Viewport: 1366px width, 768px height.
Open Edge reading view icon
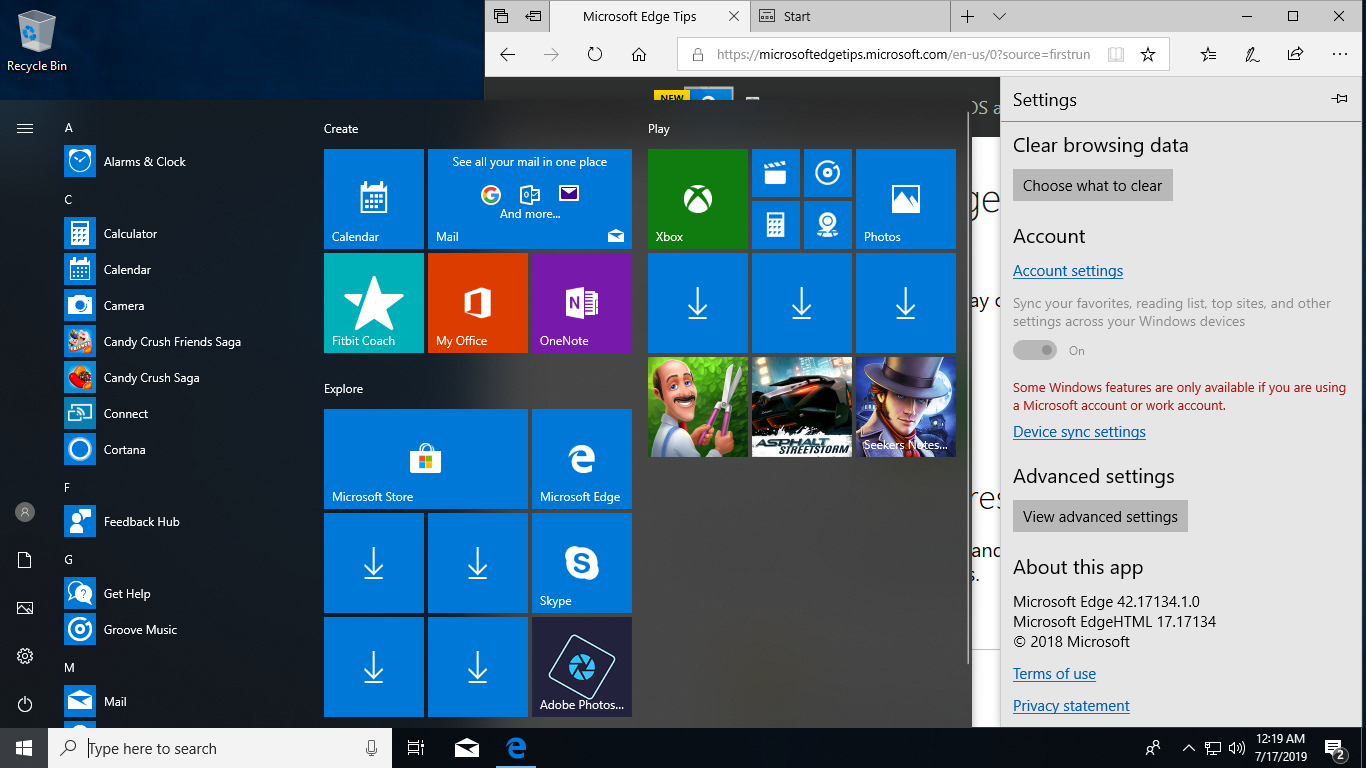click(x=1116, y=54)
